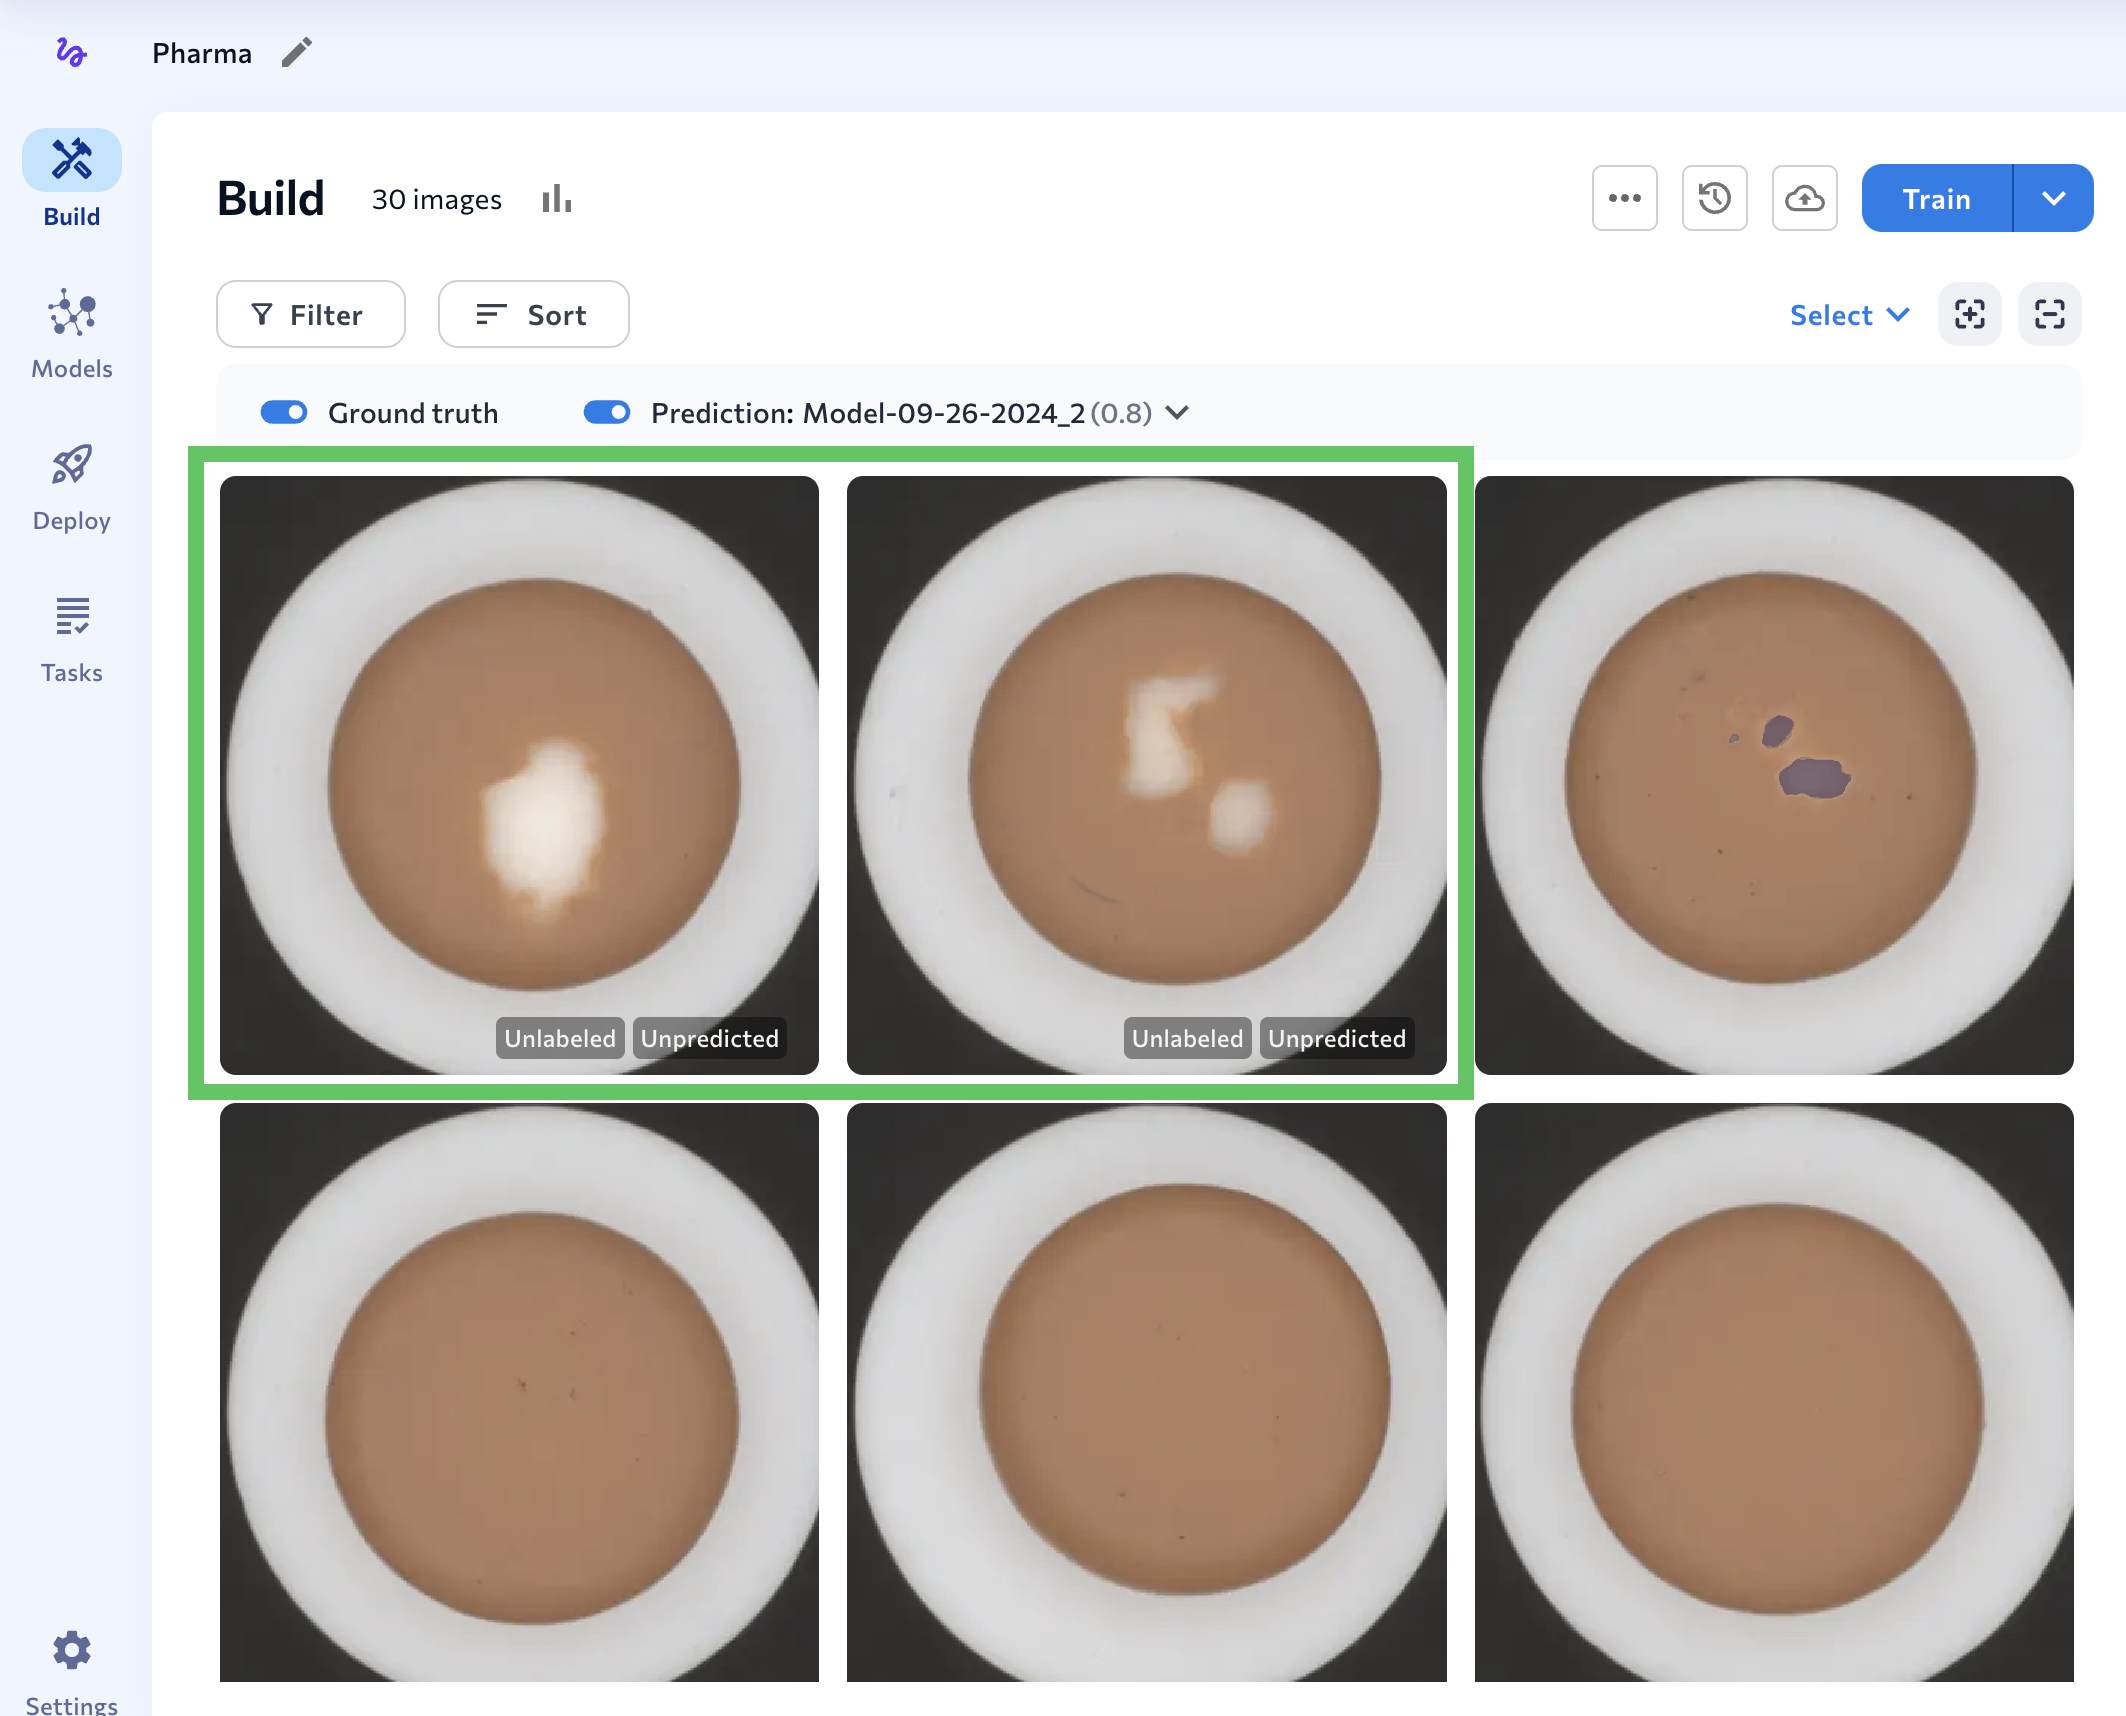Open the Deploy sidebar section
Image resolution: width=2126 pixels, height=1716 pixels.
(x=71, y=487)
